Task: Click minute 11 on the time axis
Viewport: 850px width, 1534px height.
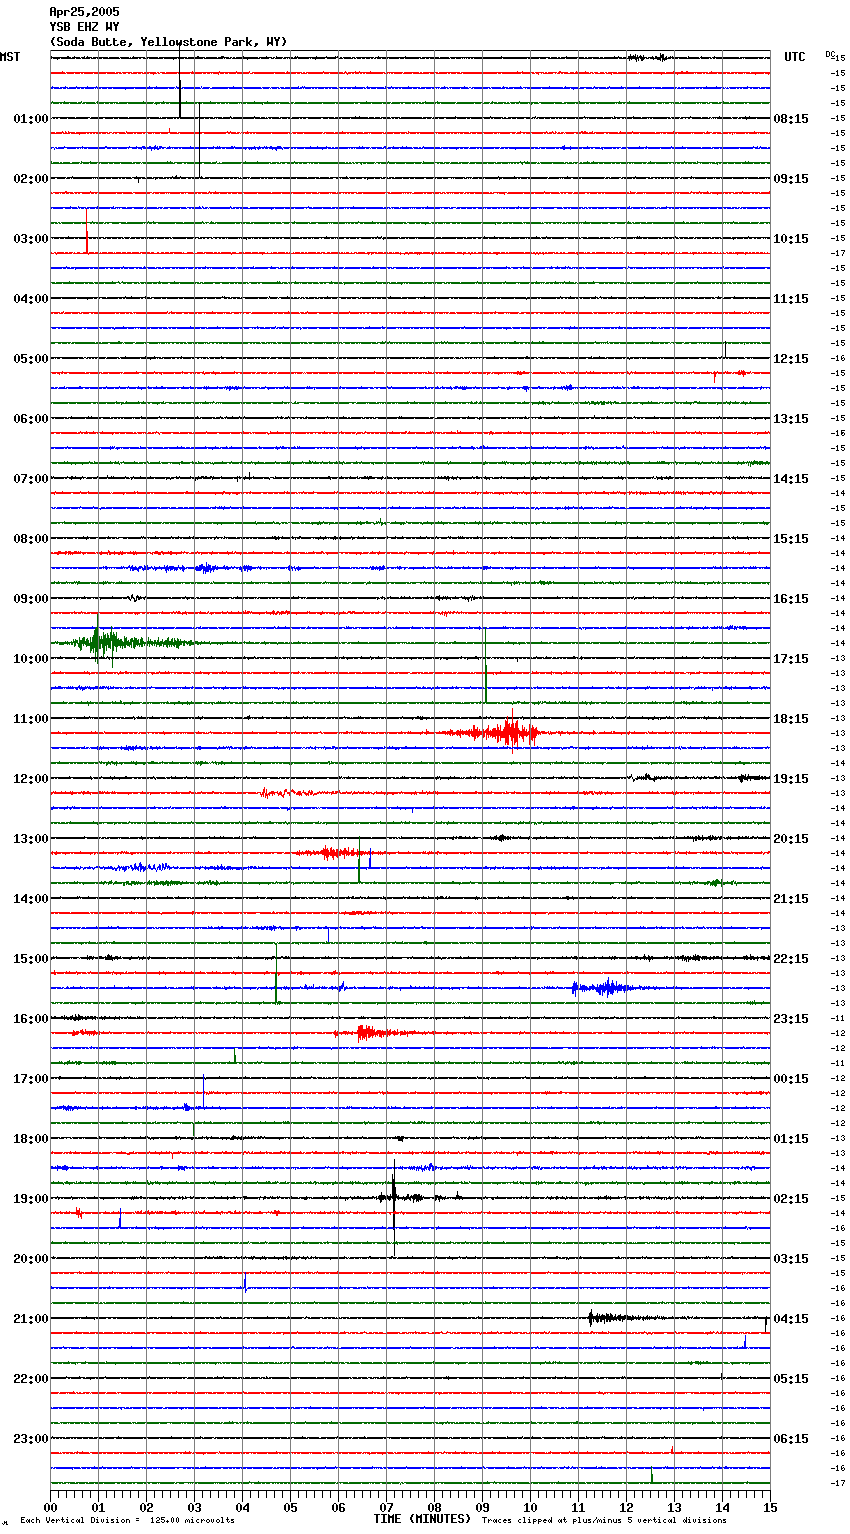Action: click(x=578, y=1507)
